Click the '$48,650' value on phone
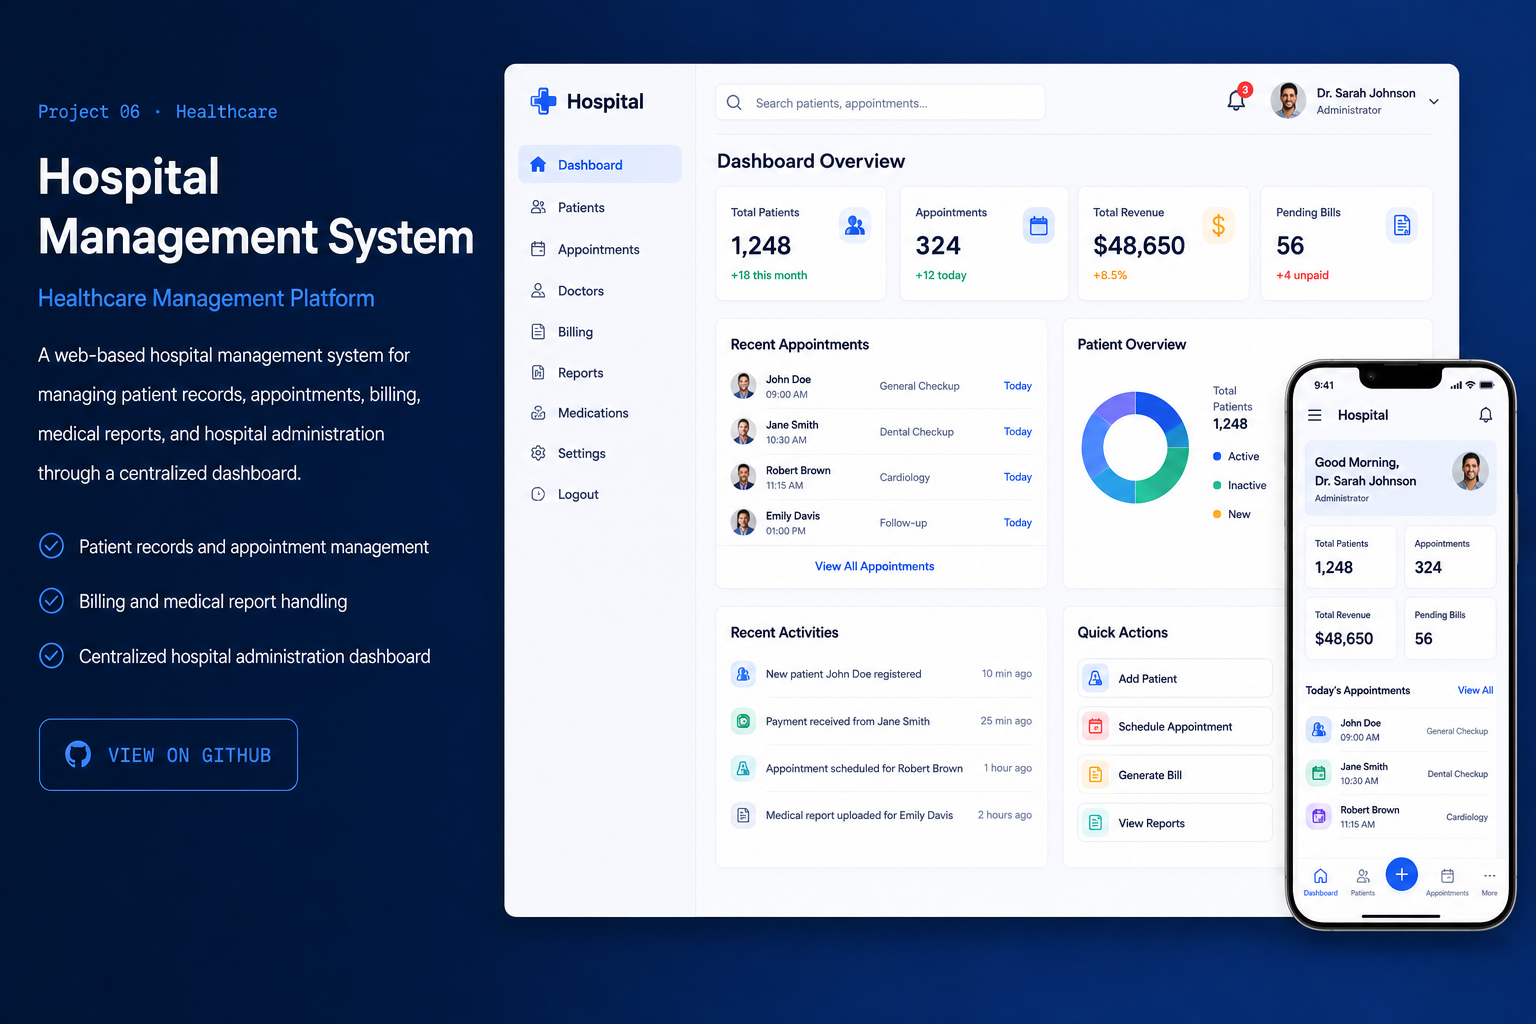 coord(1344,638)
